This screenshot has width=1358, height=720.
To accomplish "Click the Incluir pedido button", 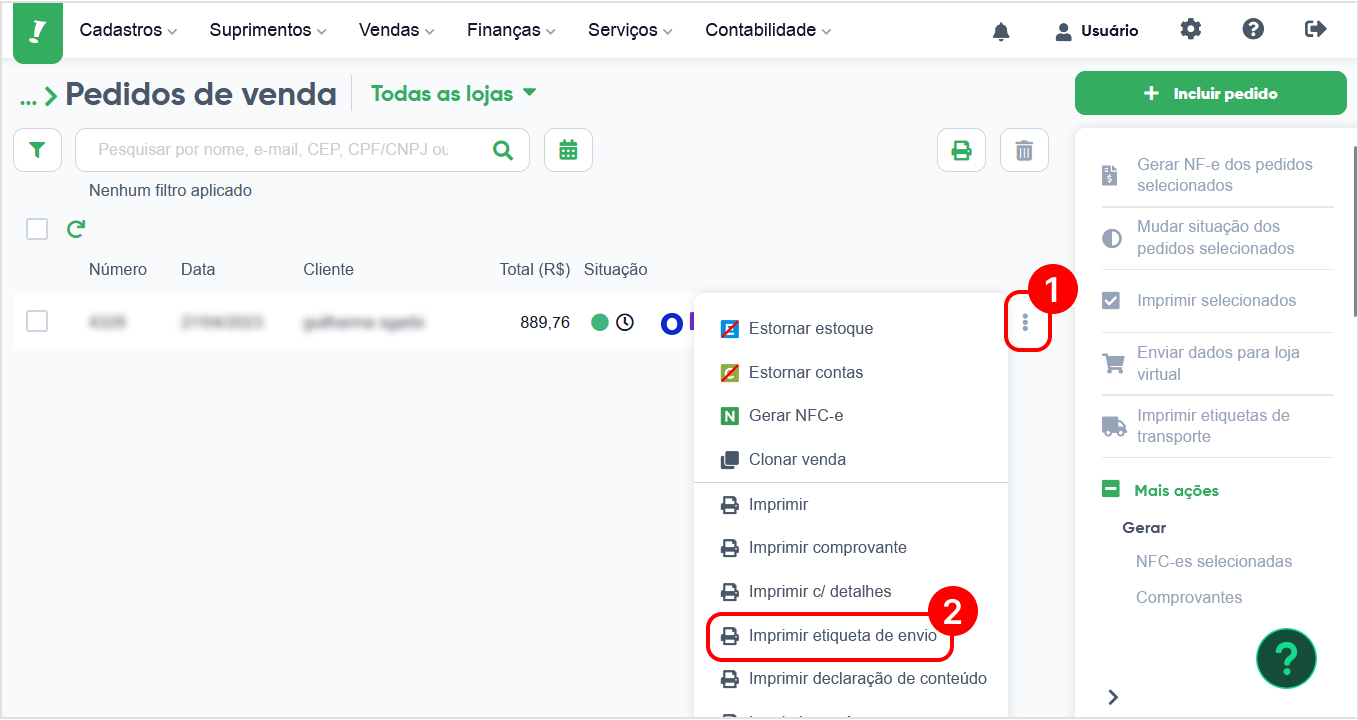I will pyautogui.click(x=1211, y=93).
